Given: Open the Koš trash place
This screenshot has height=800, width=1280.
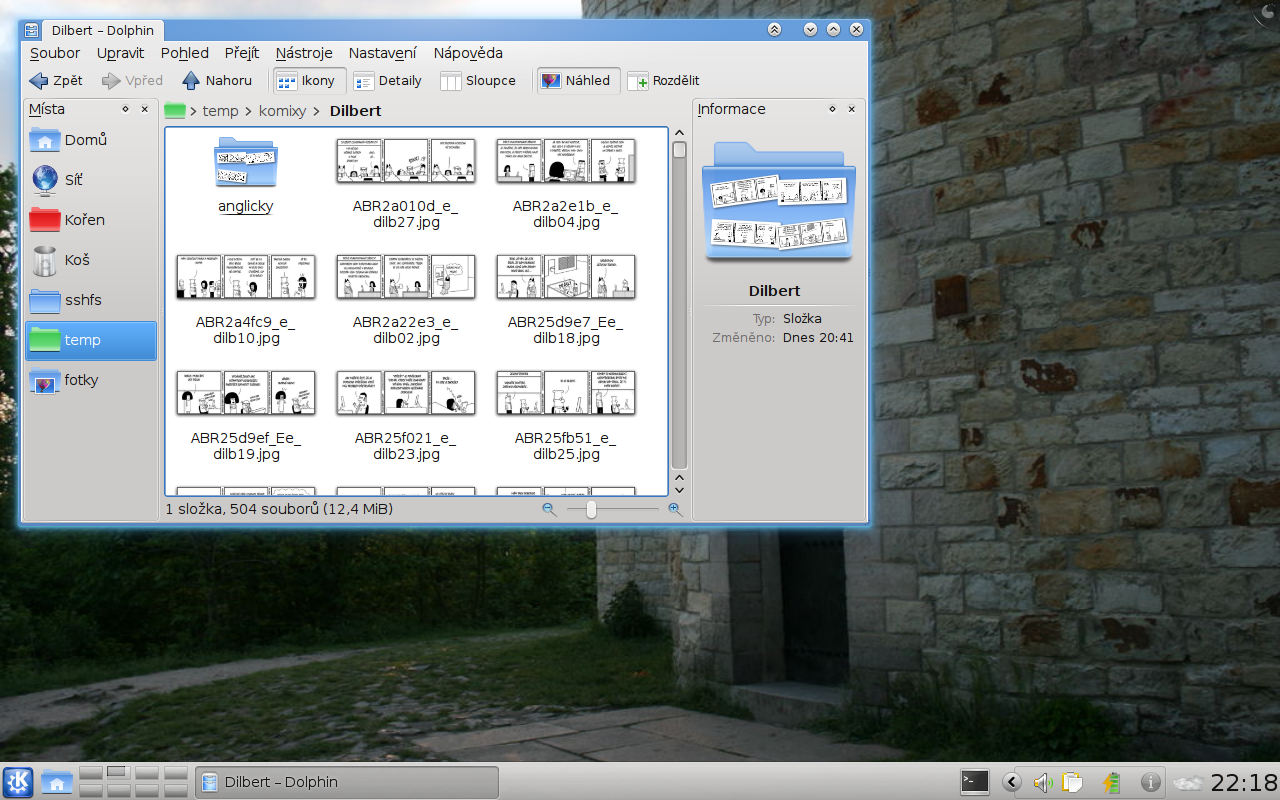Looking at the screenshot, I should (91, 260).
